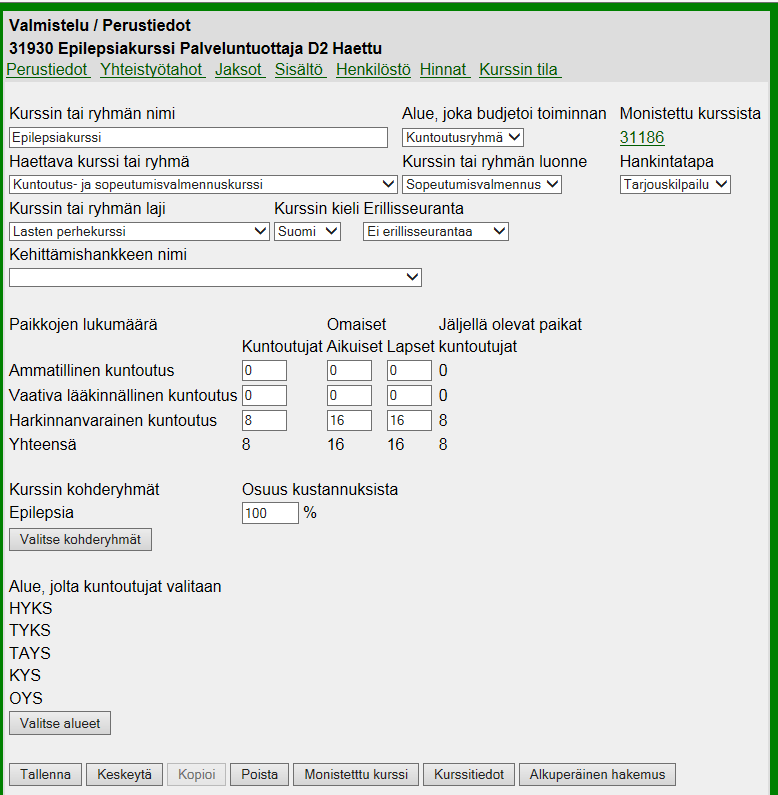Click the Epilepsia cost share percentage field
Screen dimensions: 778x795
[270, 513]
